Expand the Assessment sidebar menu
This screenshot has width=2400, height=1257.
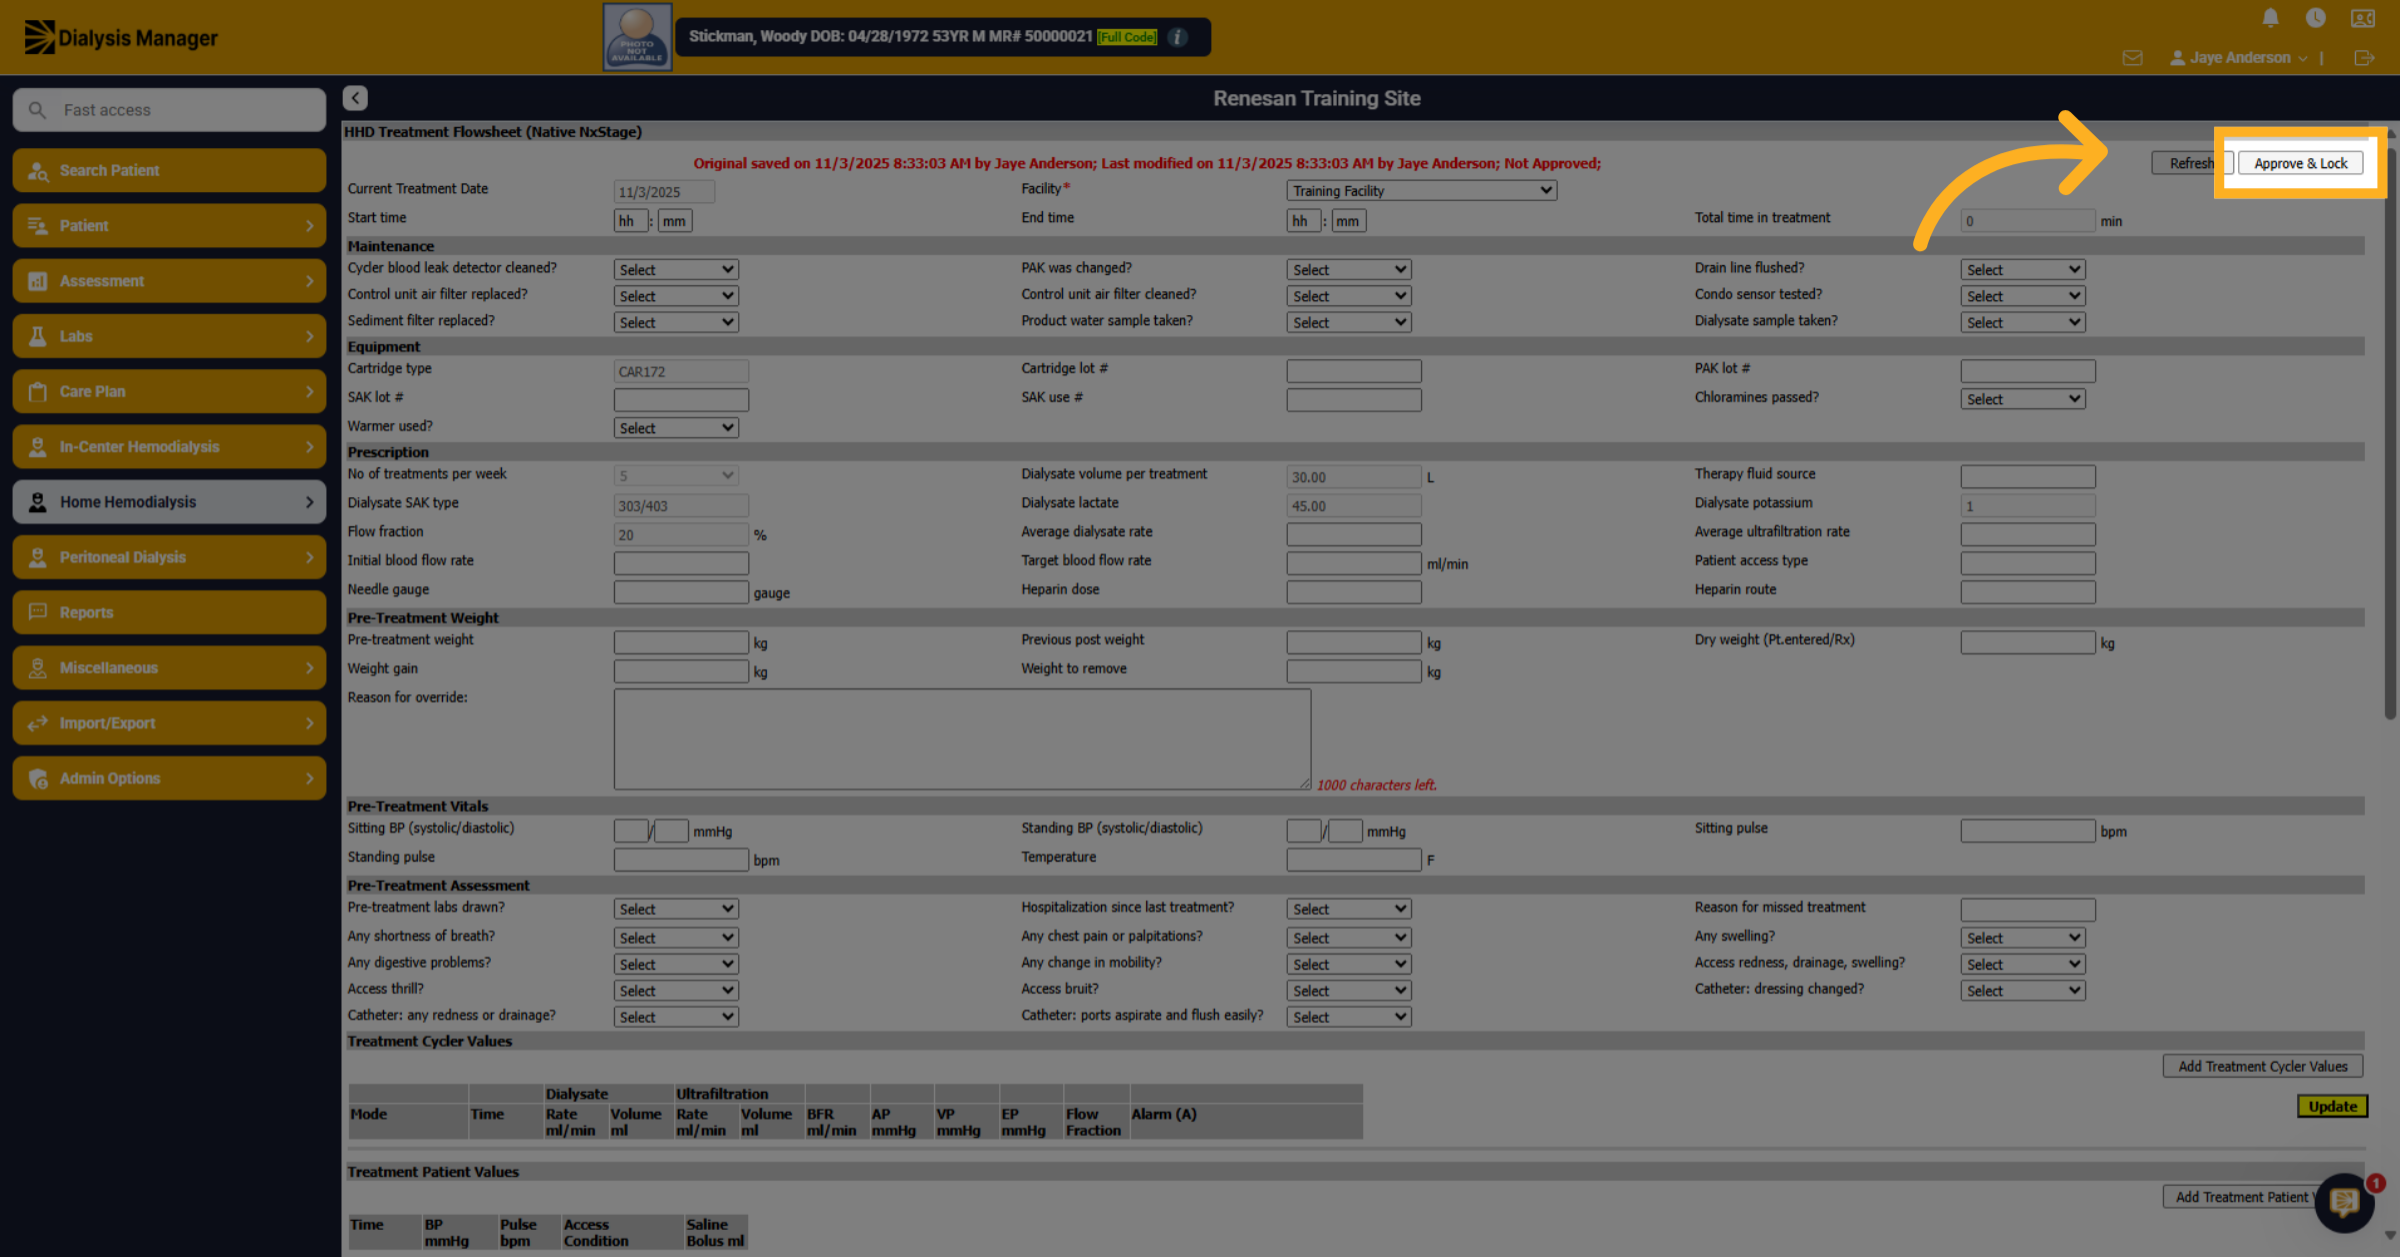[169, 281]
